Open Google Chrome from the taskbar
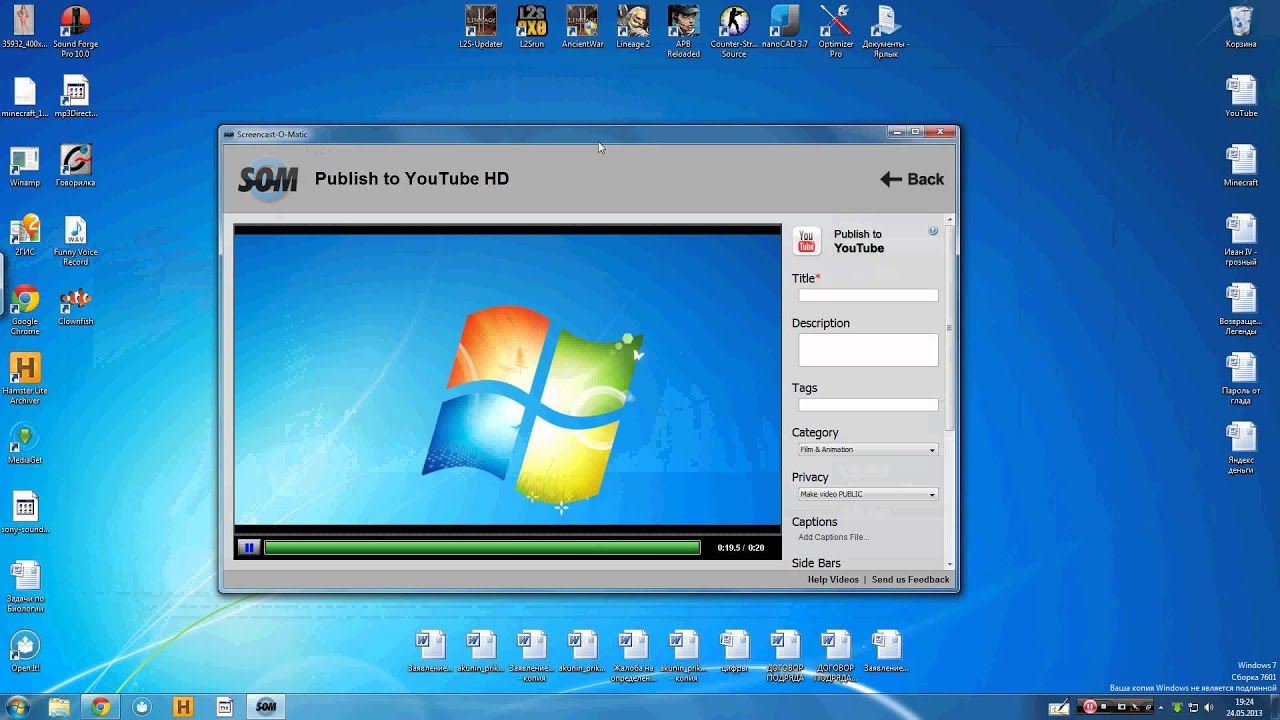 point(100,707)
